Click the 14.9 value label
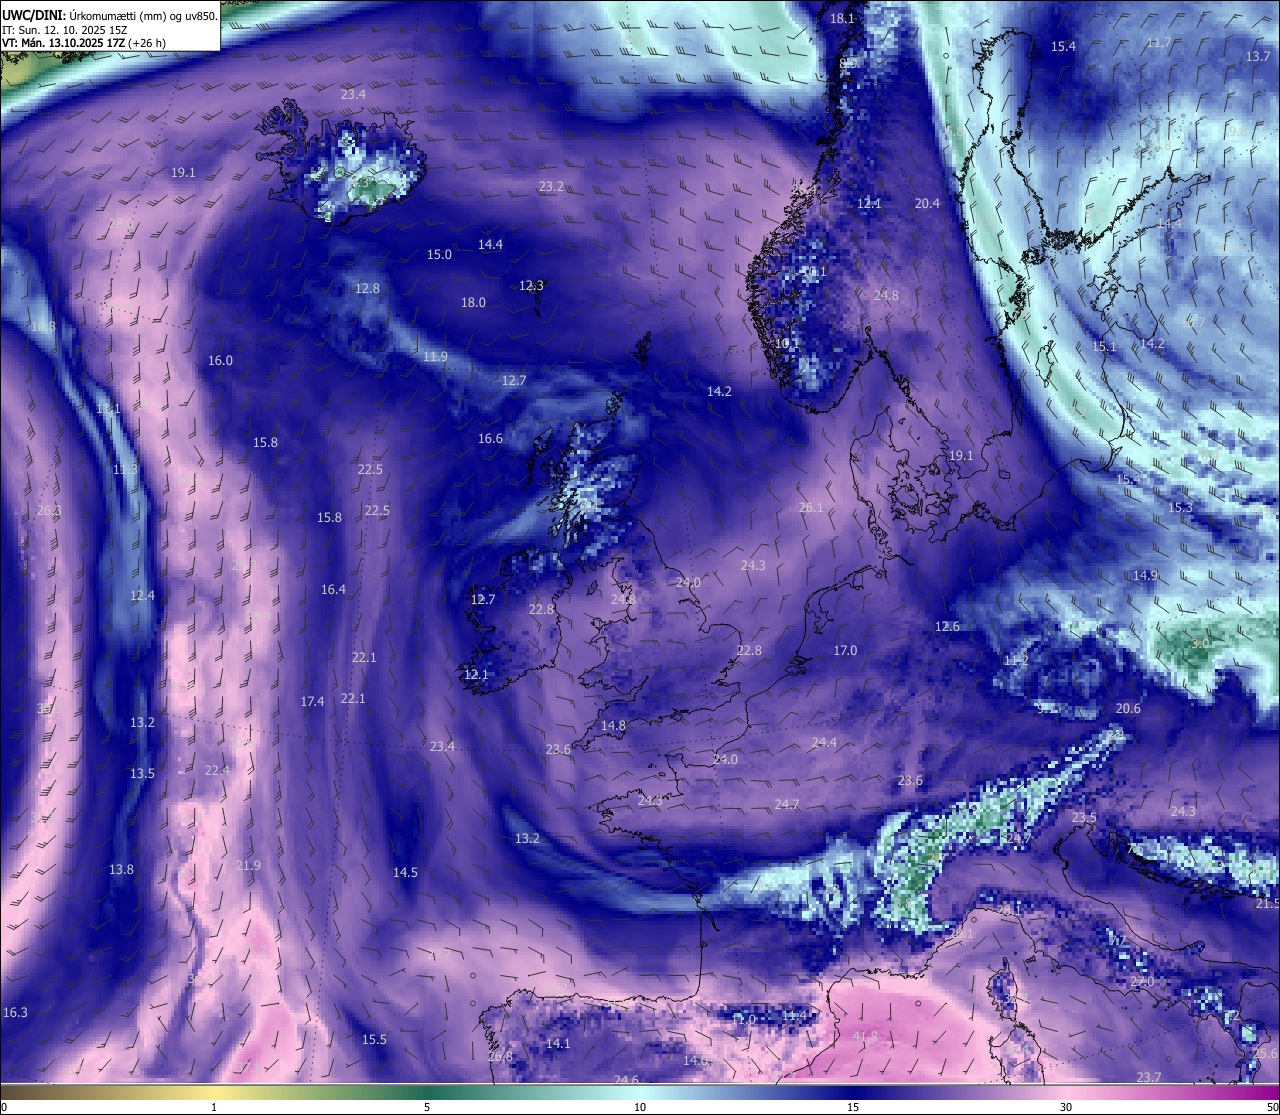This screenshot has width=1280, height=1115. pyautogui.click(x=1145, y=576)
